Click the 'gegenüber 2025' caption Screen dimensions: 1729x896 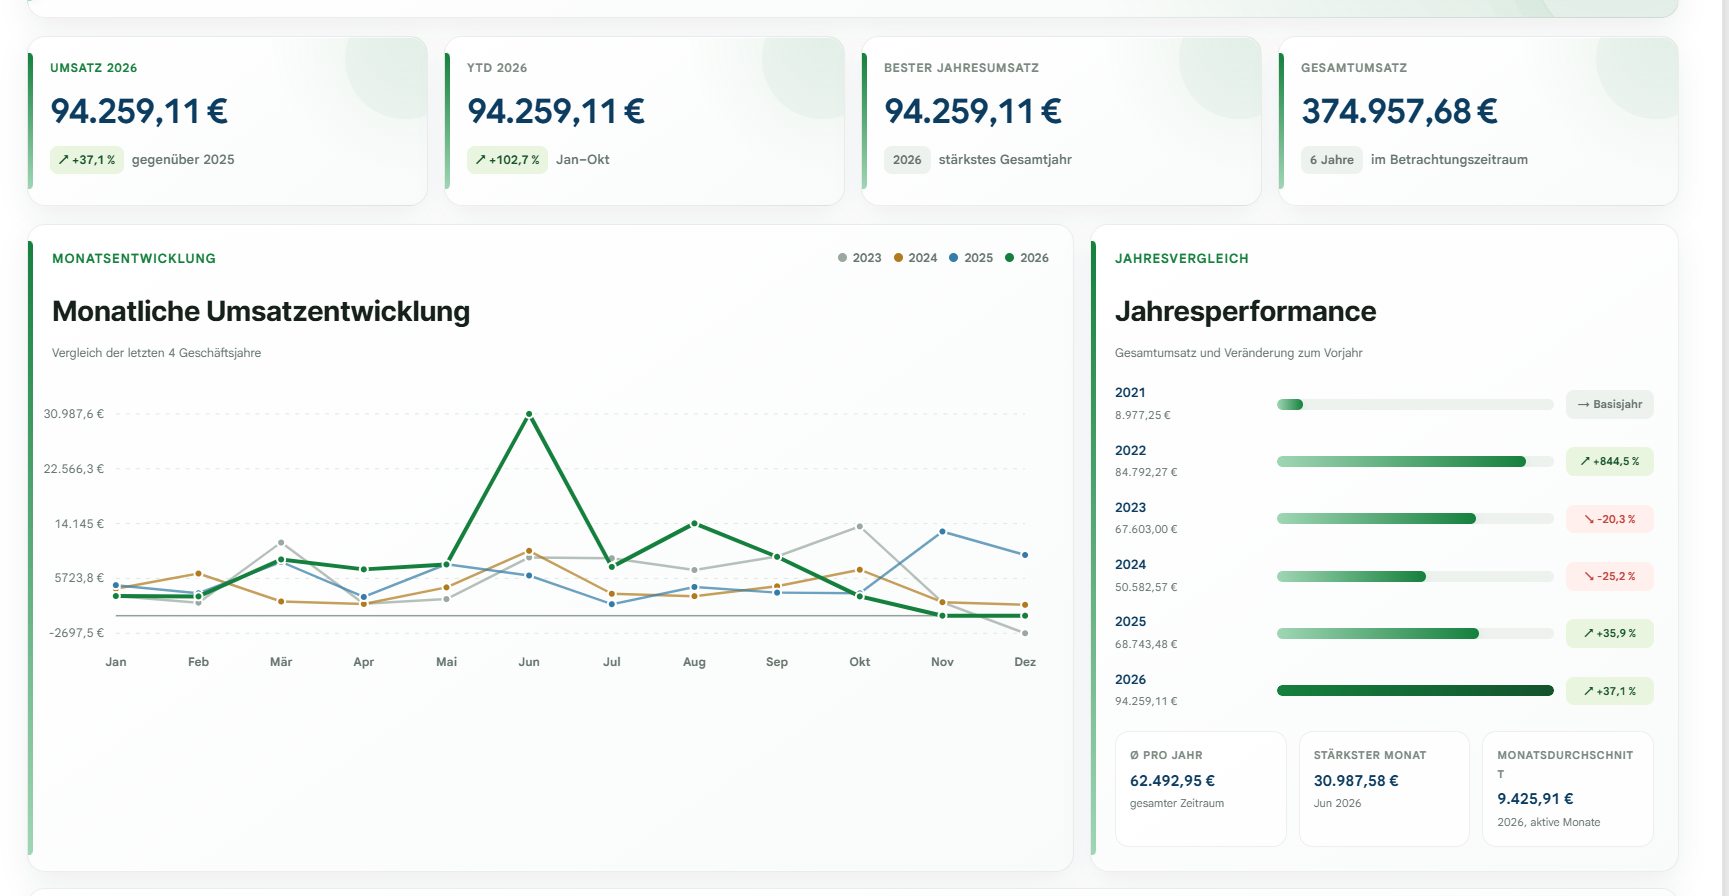click(183, 160)
